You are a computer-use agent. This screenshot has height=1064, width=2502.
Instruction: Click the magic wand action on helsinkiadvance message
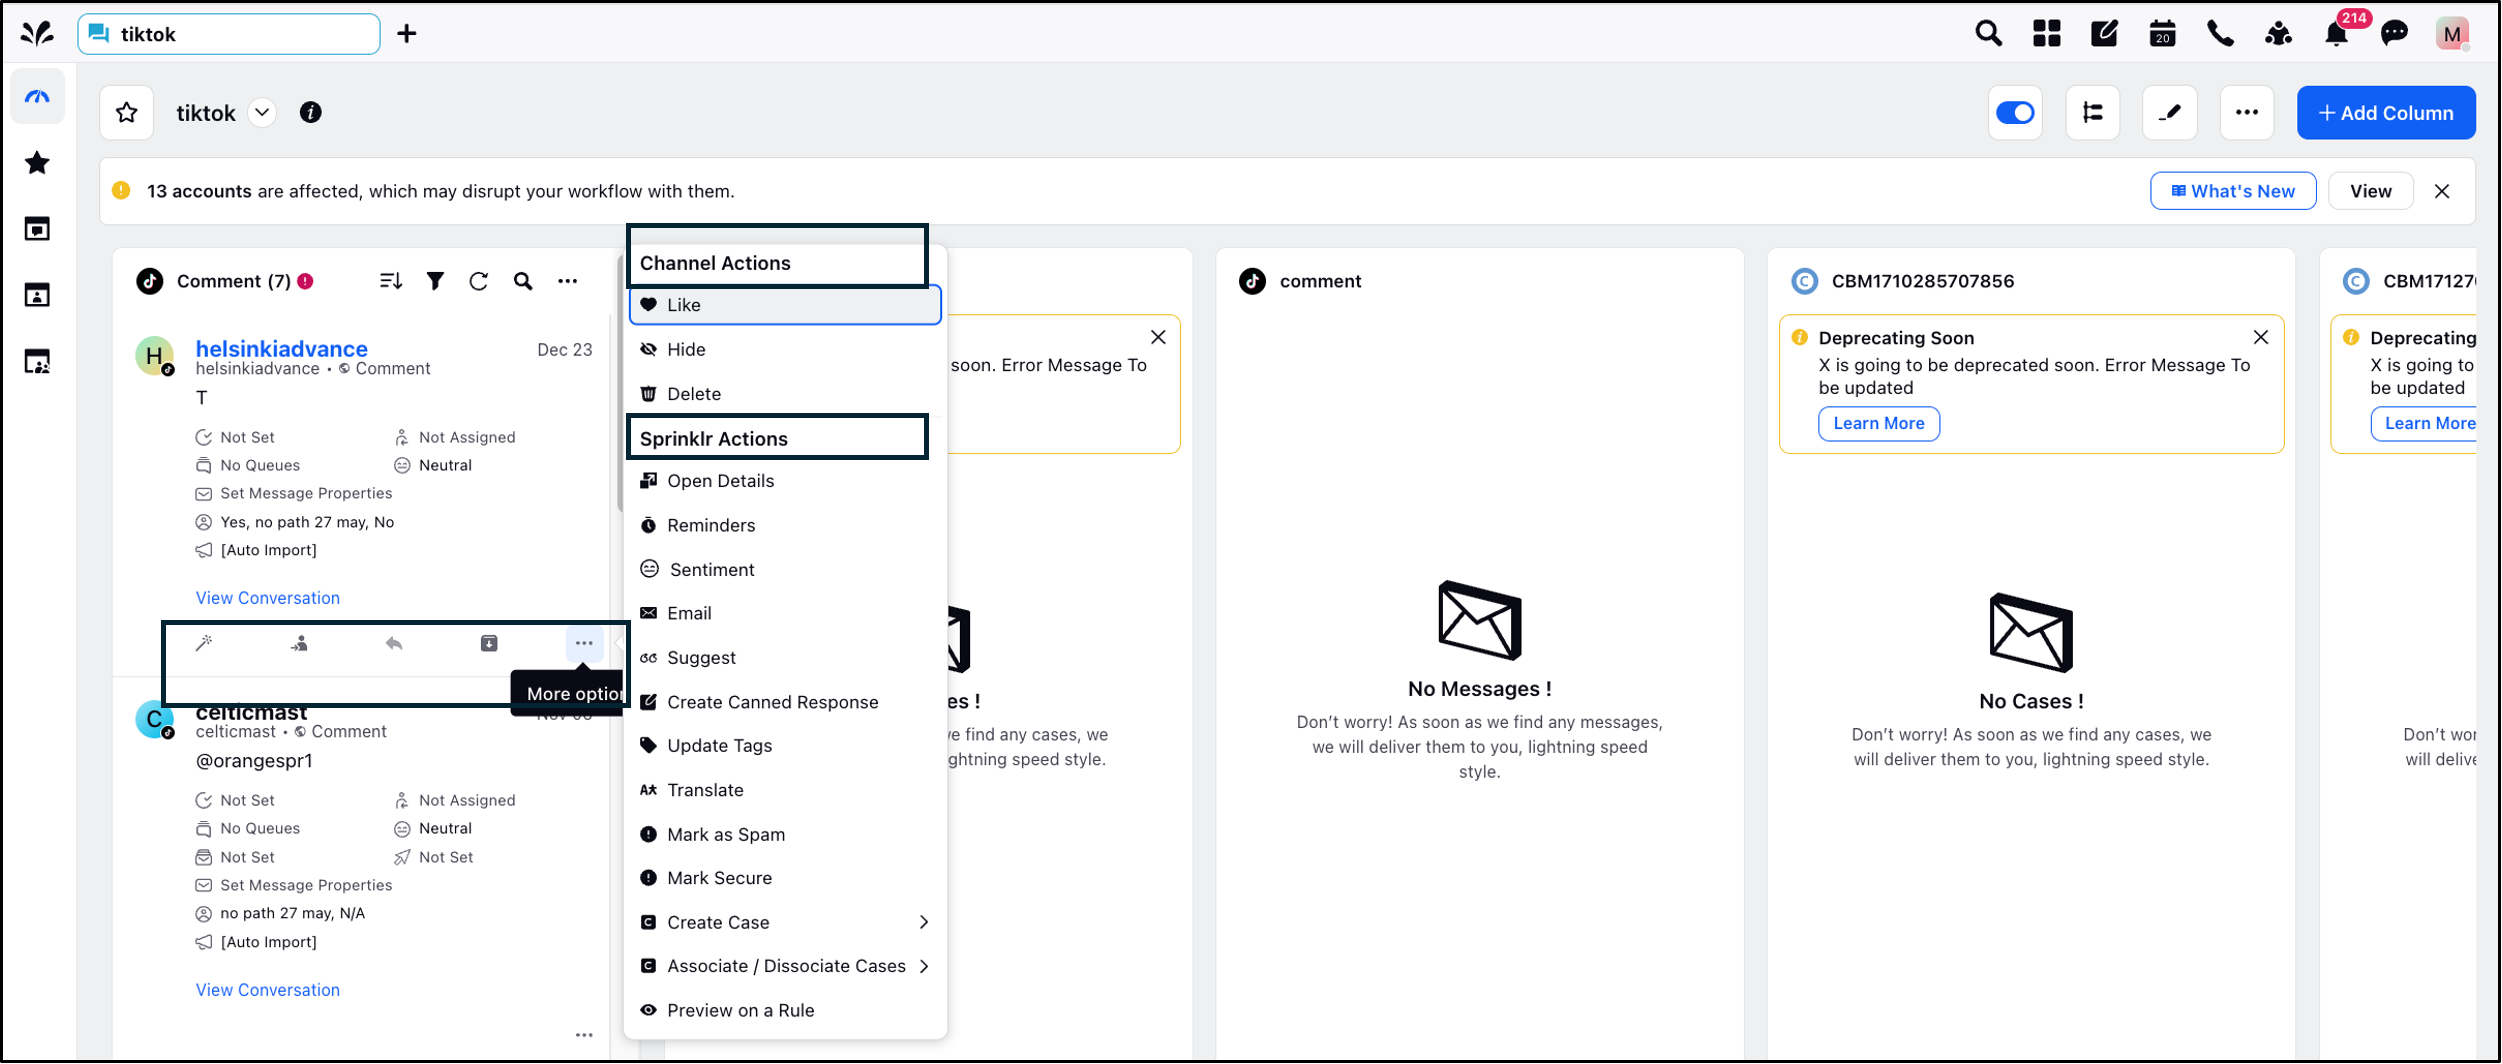click(204, 644)
